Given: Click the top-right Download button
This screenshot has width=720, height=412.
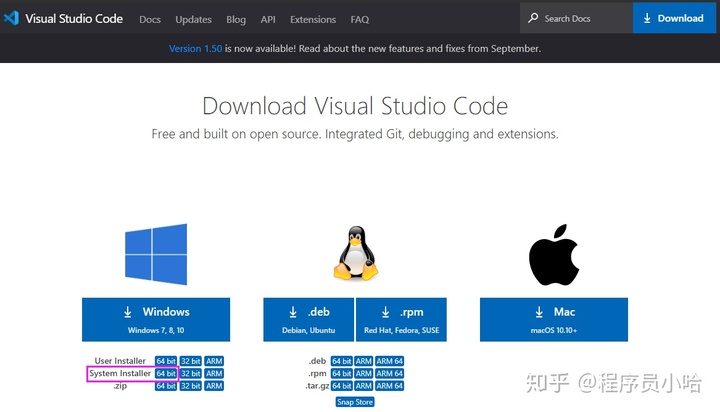Looking at the screenshot, I should [x=674, y=18].
